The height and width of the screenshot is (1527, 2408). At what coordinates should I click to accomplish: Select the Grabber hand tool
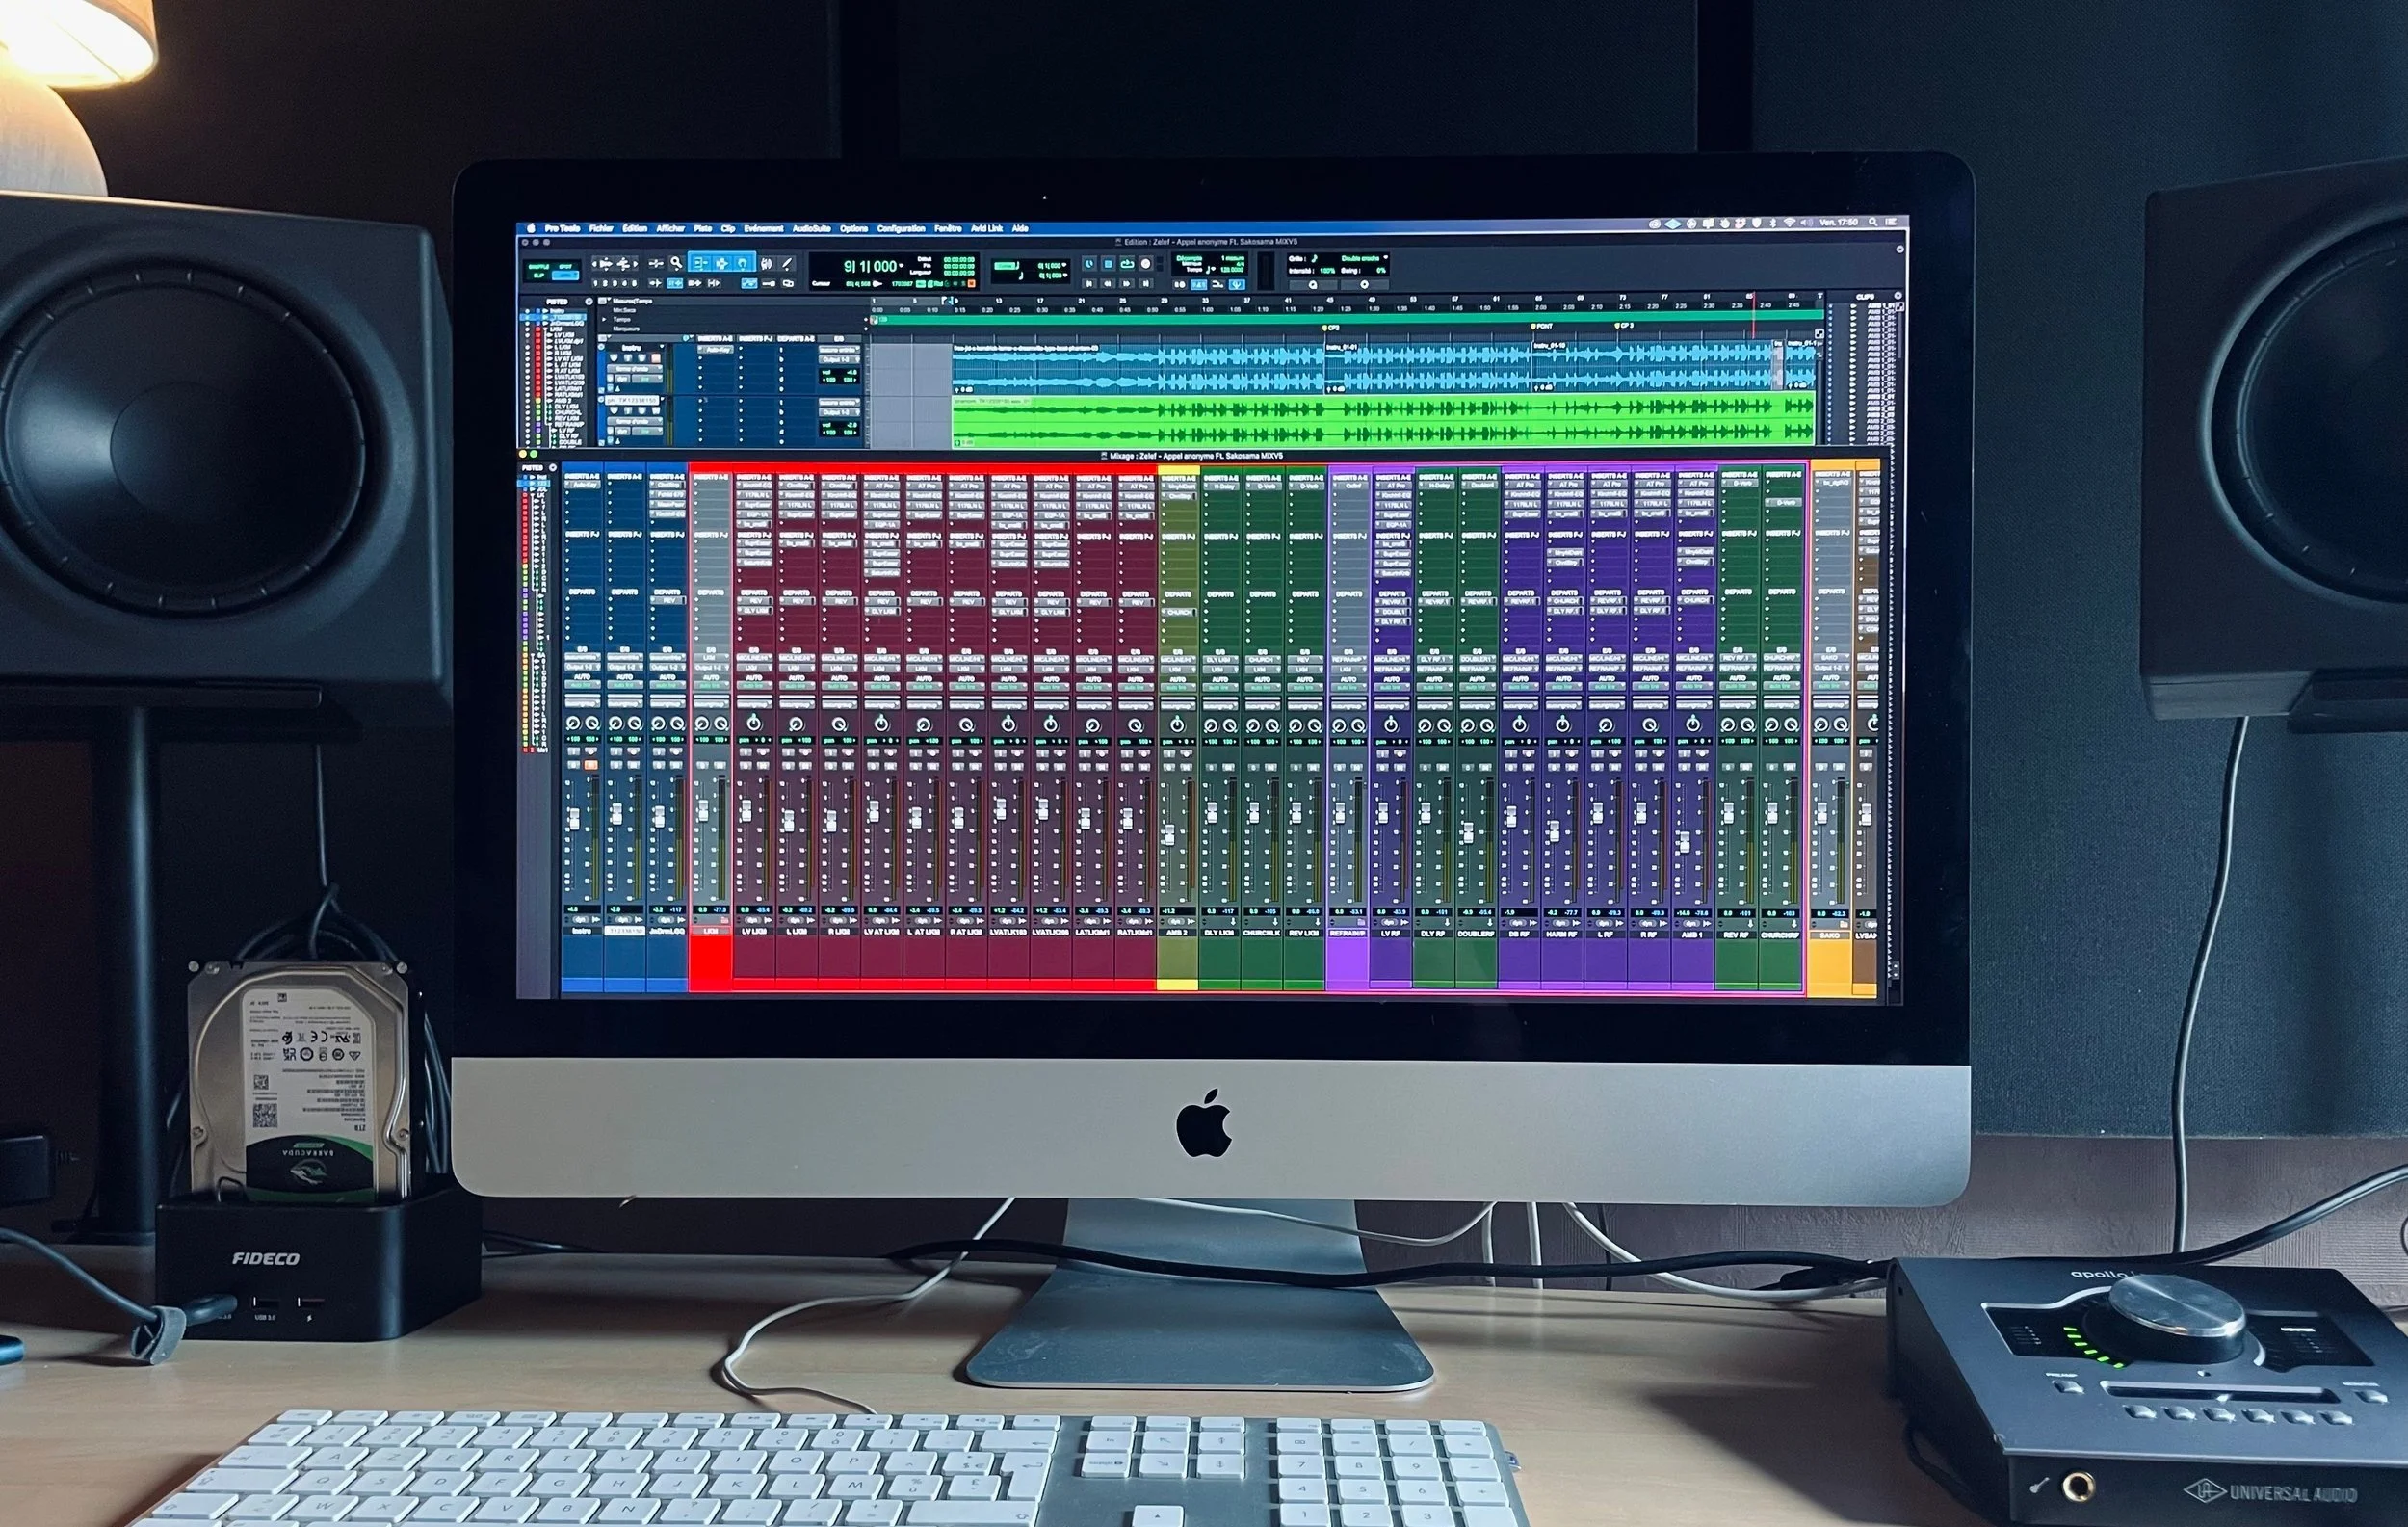743,263
